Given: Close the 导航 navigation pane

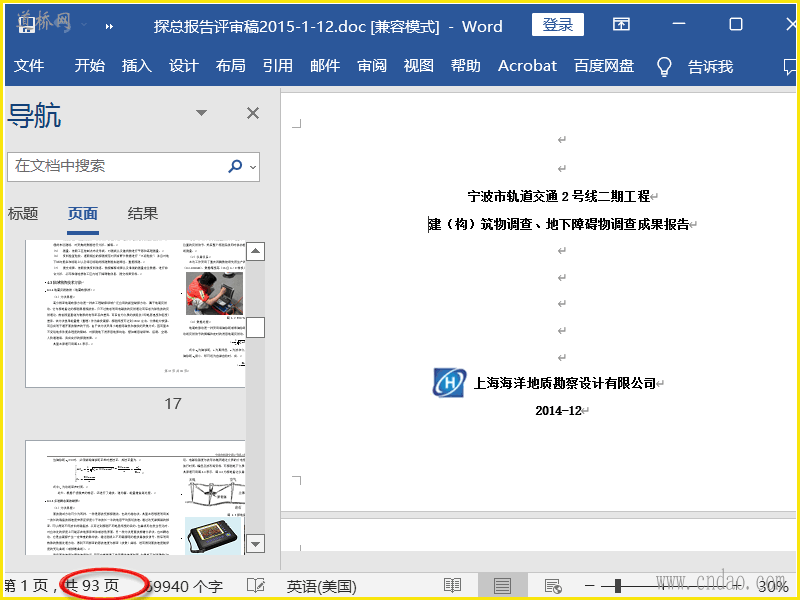Looking at the screenshot, I should click(253, 113).
